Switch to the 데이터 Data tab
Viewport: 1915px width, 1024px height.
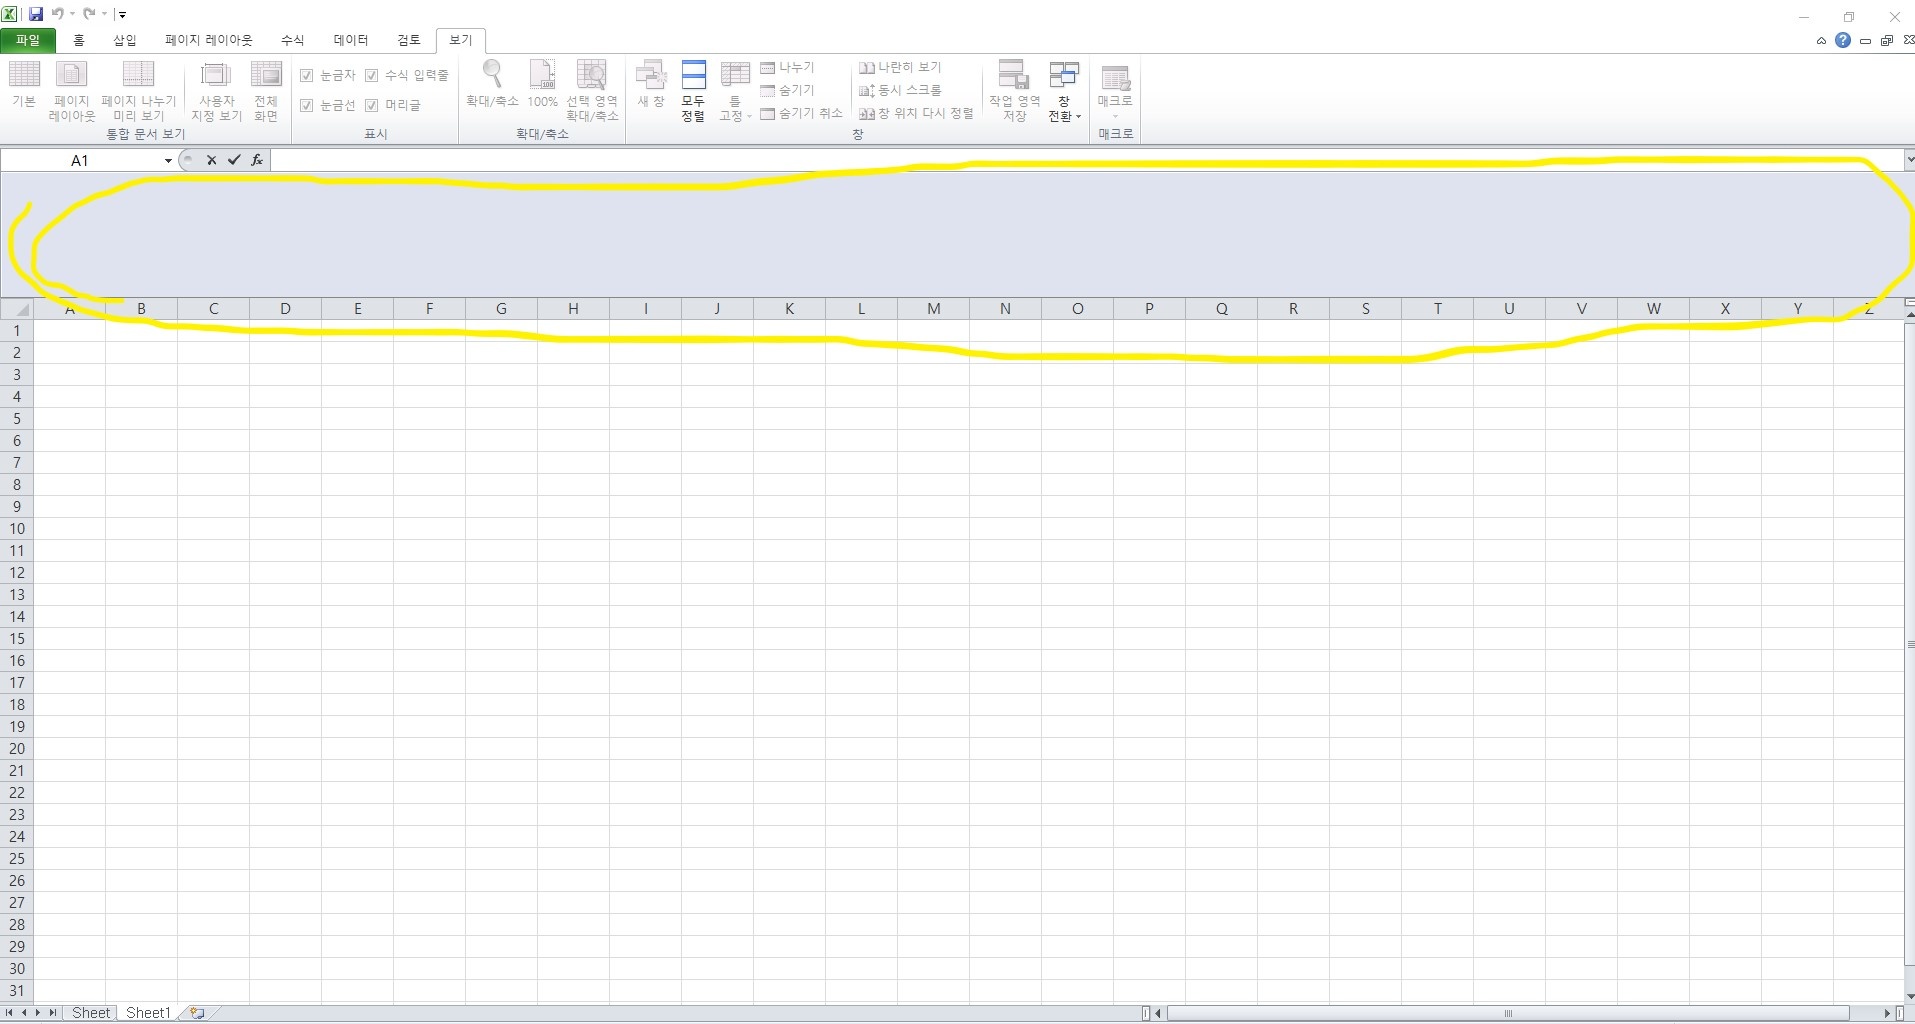point(351,41)
